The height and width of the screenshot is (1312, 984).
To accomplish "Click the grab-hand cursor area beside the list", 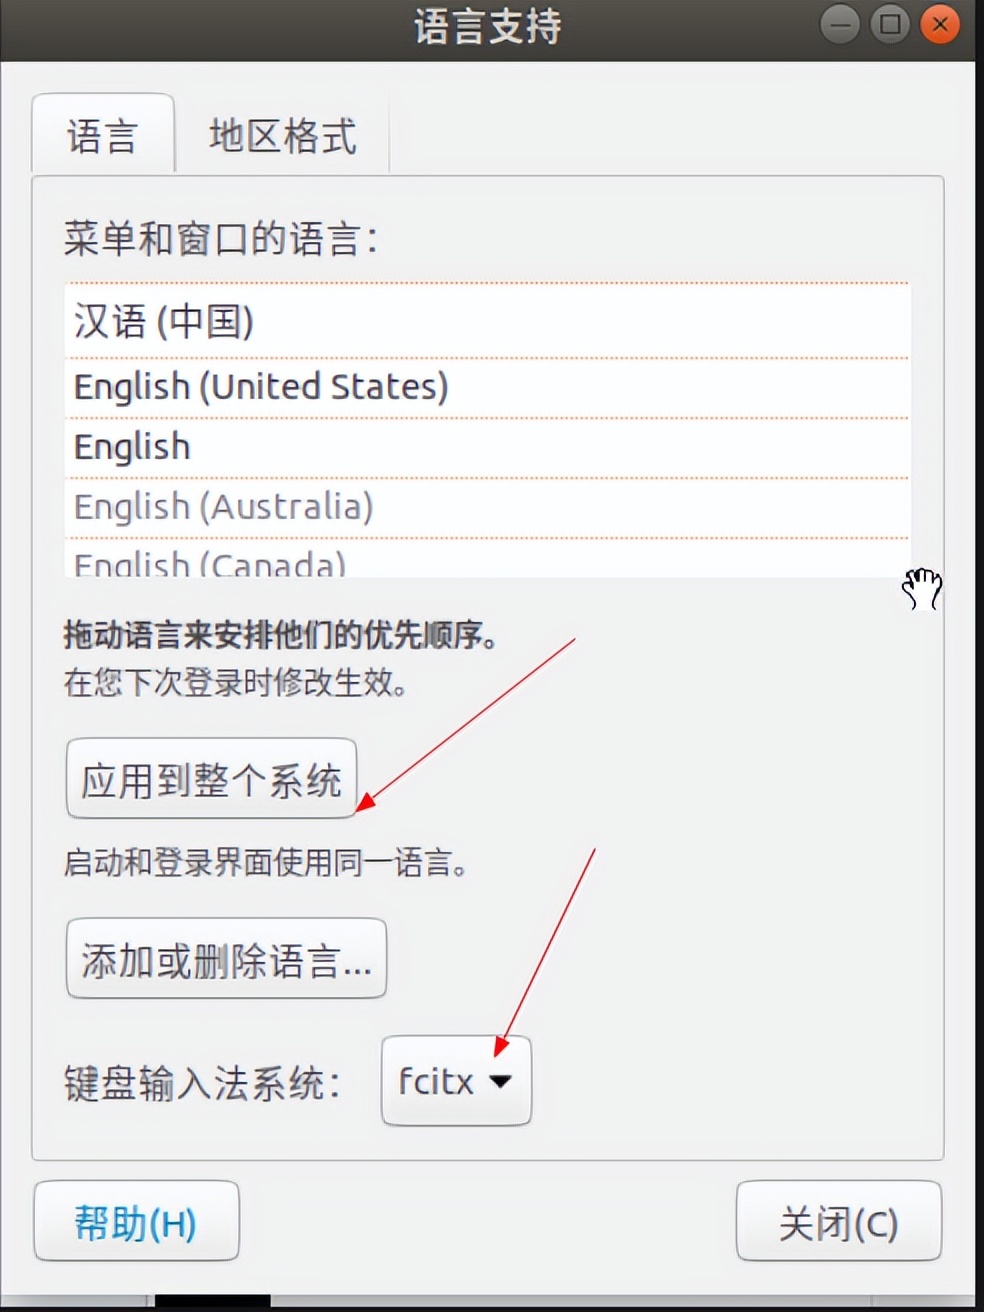I will [920, 590].
